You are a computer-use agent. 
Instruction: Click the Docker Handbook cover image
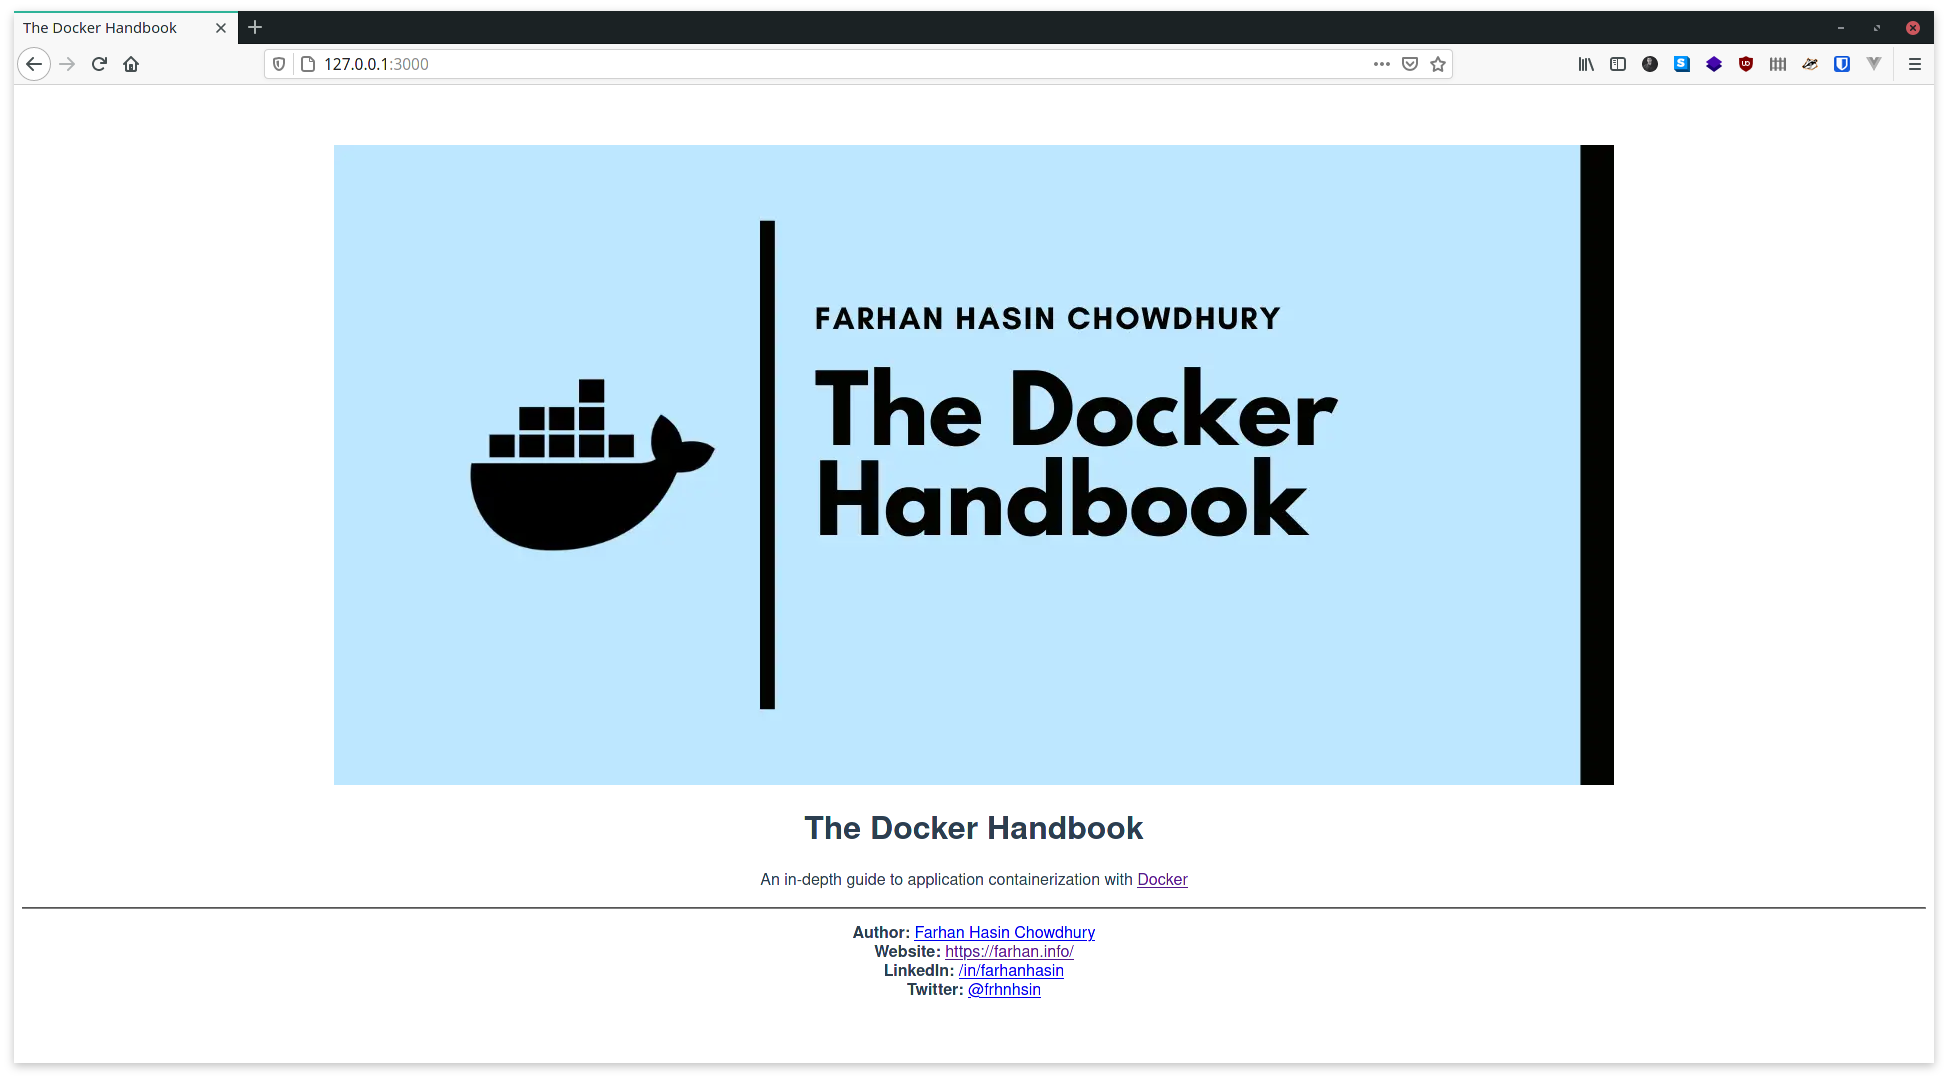pyautogui.click(x=973, y=465)
